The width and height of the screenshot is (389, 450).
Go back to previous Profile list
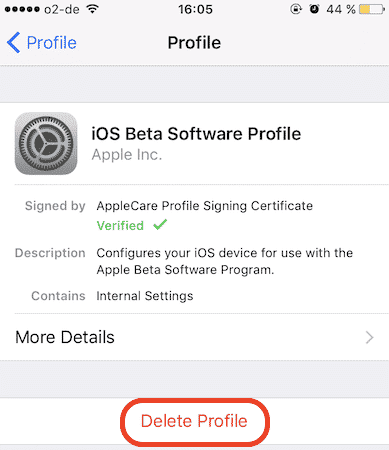tap(42, 43)
